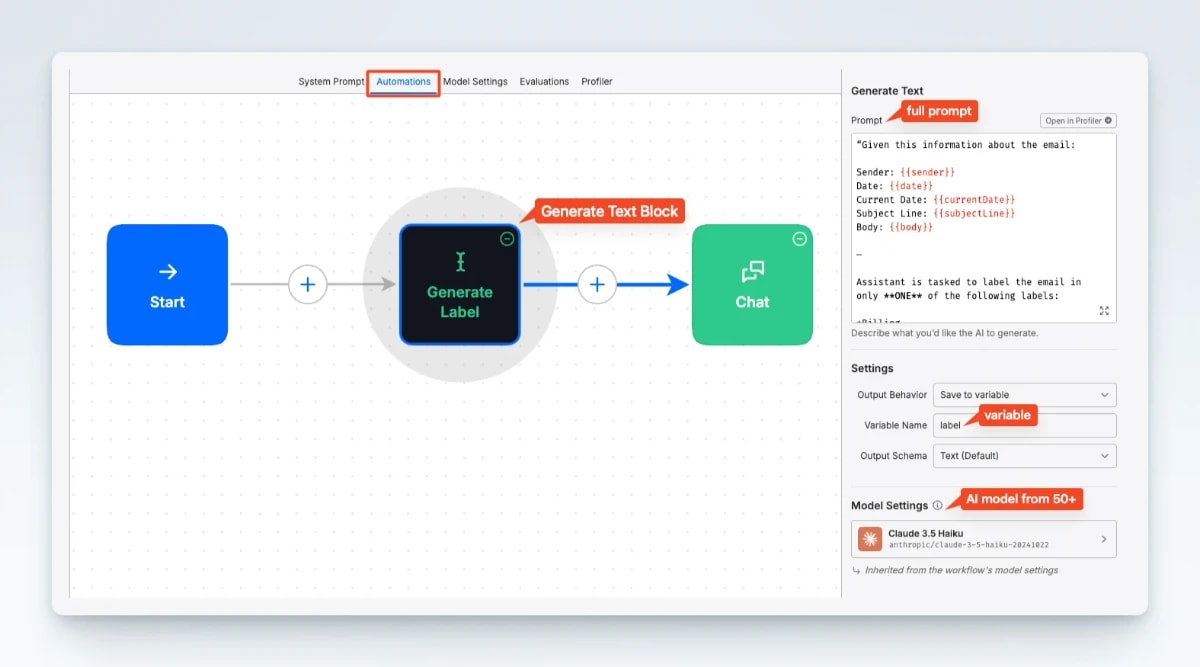Open the Output Schema dropdown showing Text (Default)
Image resolution: width=1200 pixels, height=667 pixels.
tap(1024, 456)
